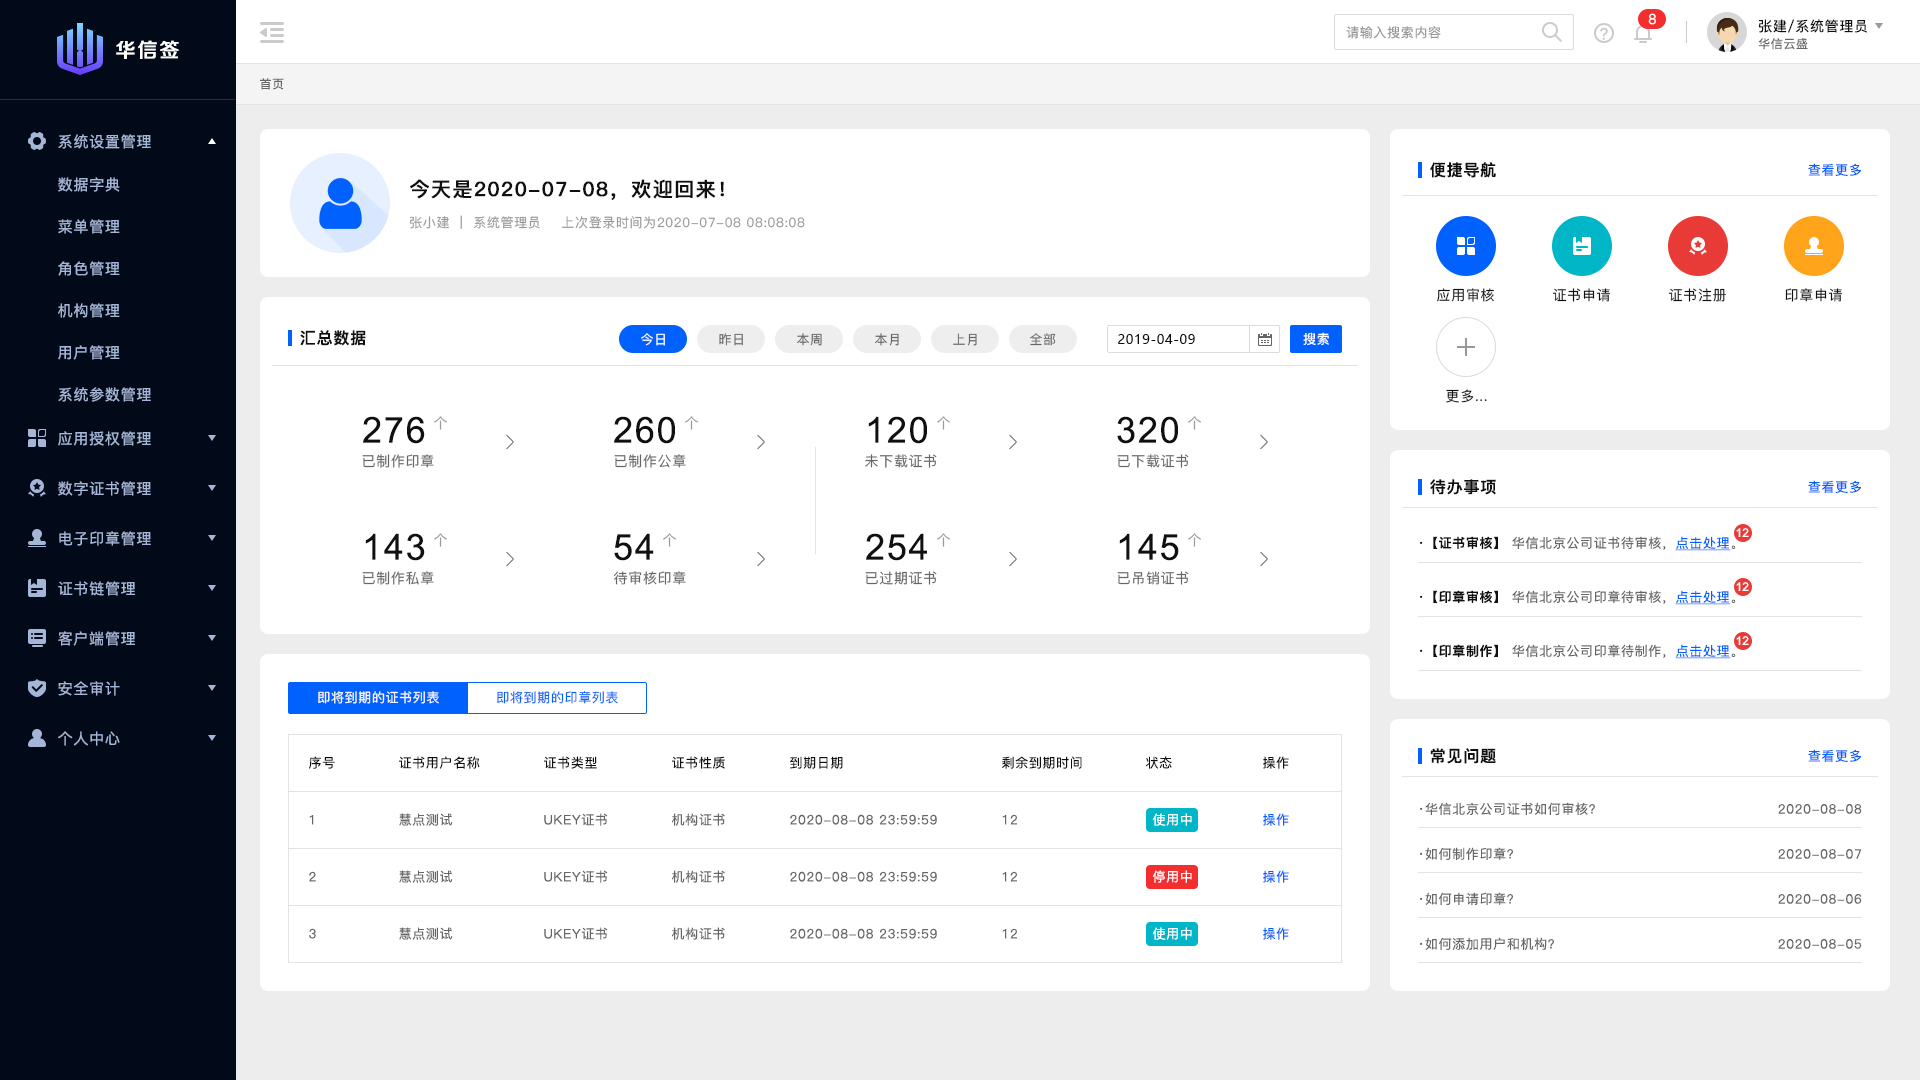The image size is (1920, 1080).
Task: Switch to 即将到期的证书列表 tab
Action: click(x=378, y=698)
